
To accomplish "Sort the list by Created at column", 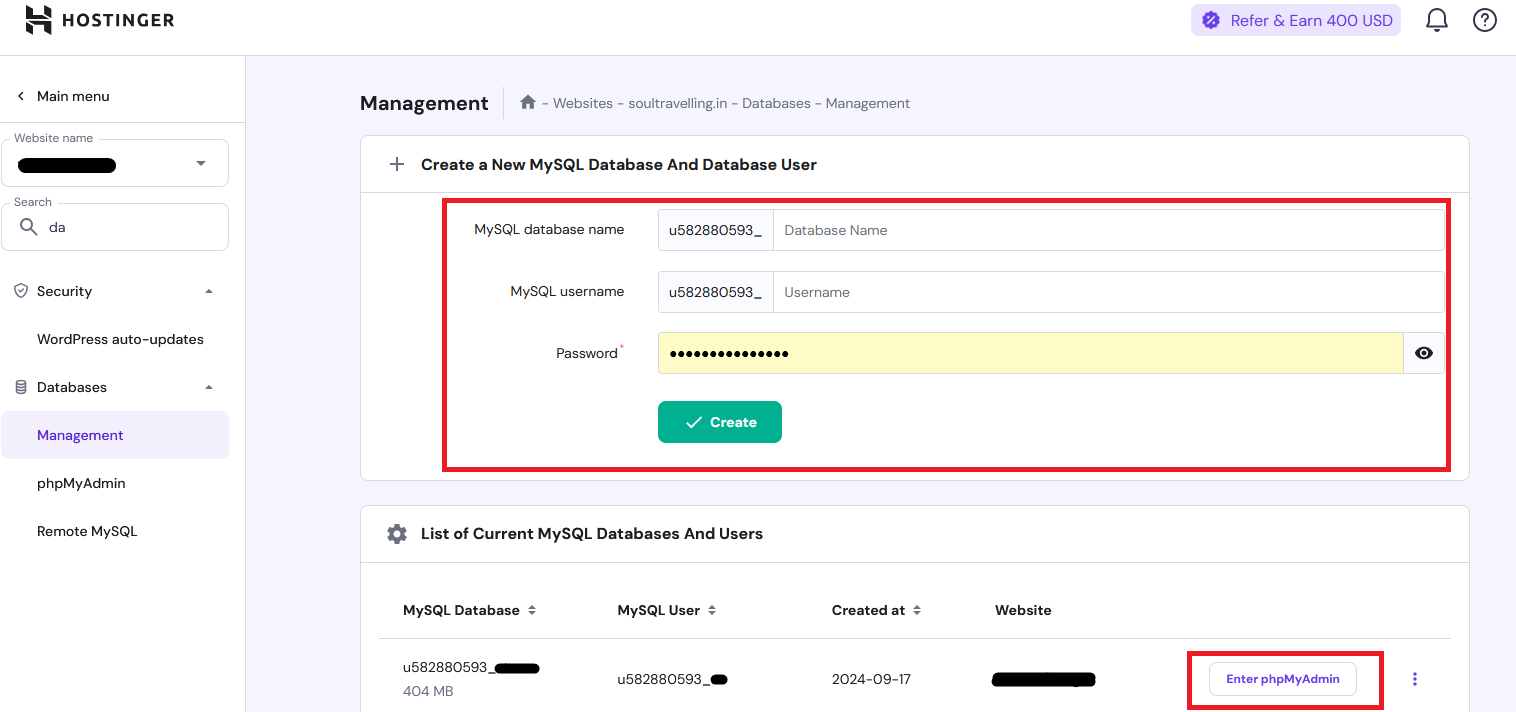I will point(917,610).
